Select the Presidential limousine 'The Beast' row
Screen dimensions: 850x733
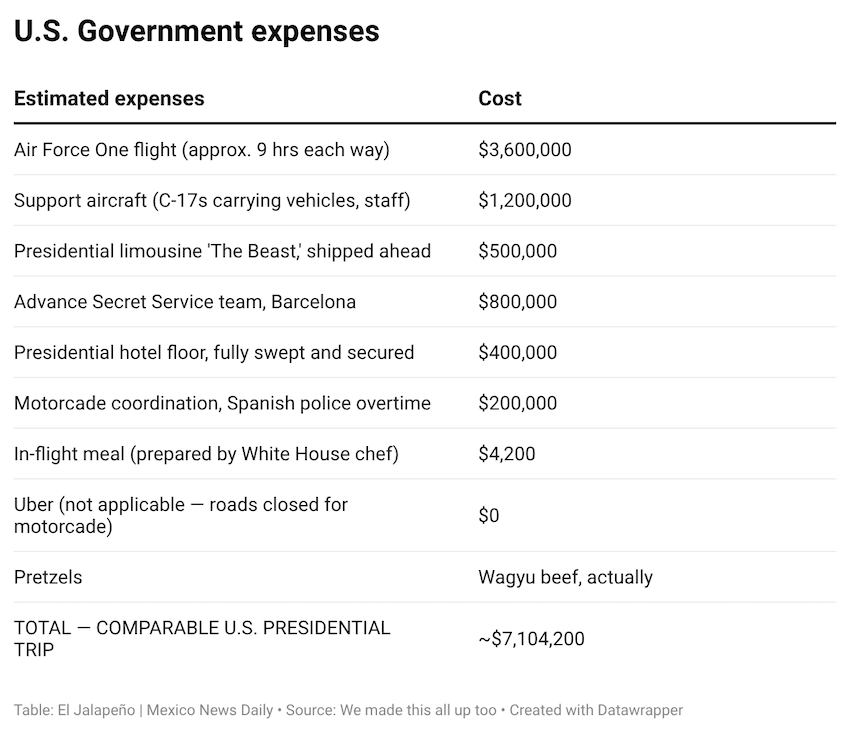(x=222, y=251)
